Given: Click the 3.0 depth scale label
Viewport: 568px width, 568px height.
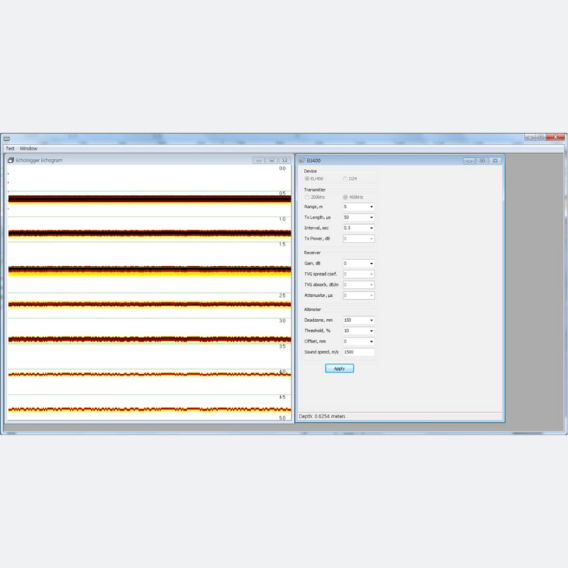Looking at the screenshot, I should 282,321.
